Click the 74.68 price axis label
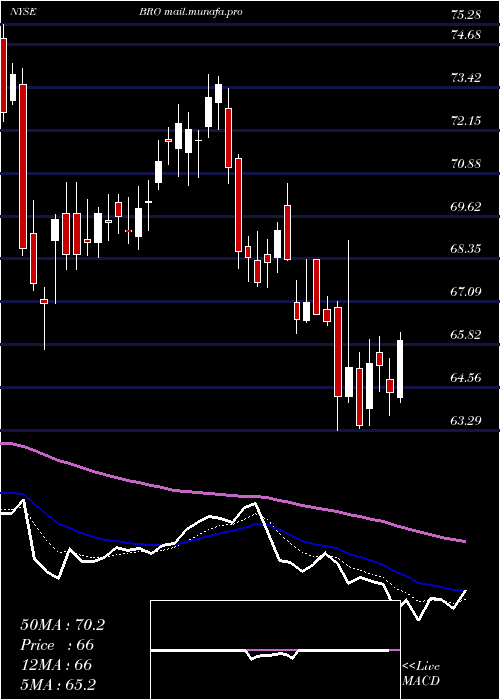Screen dimensions: 500x700 (x=466, y=34)
